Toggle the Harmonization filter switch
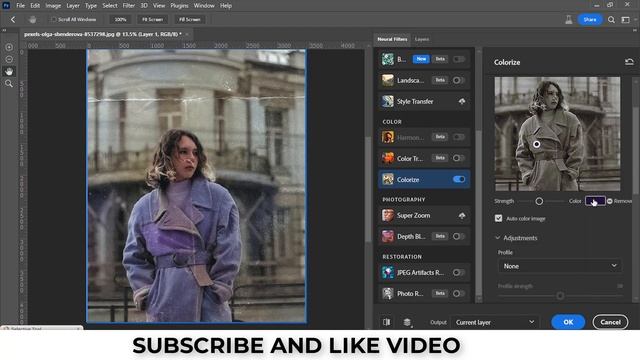This screenshot has width=640, height=360. click(459, 137)
